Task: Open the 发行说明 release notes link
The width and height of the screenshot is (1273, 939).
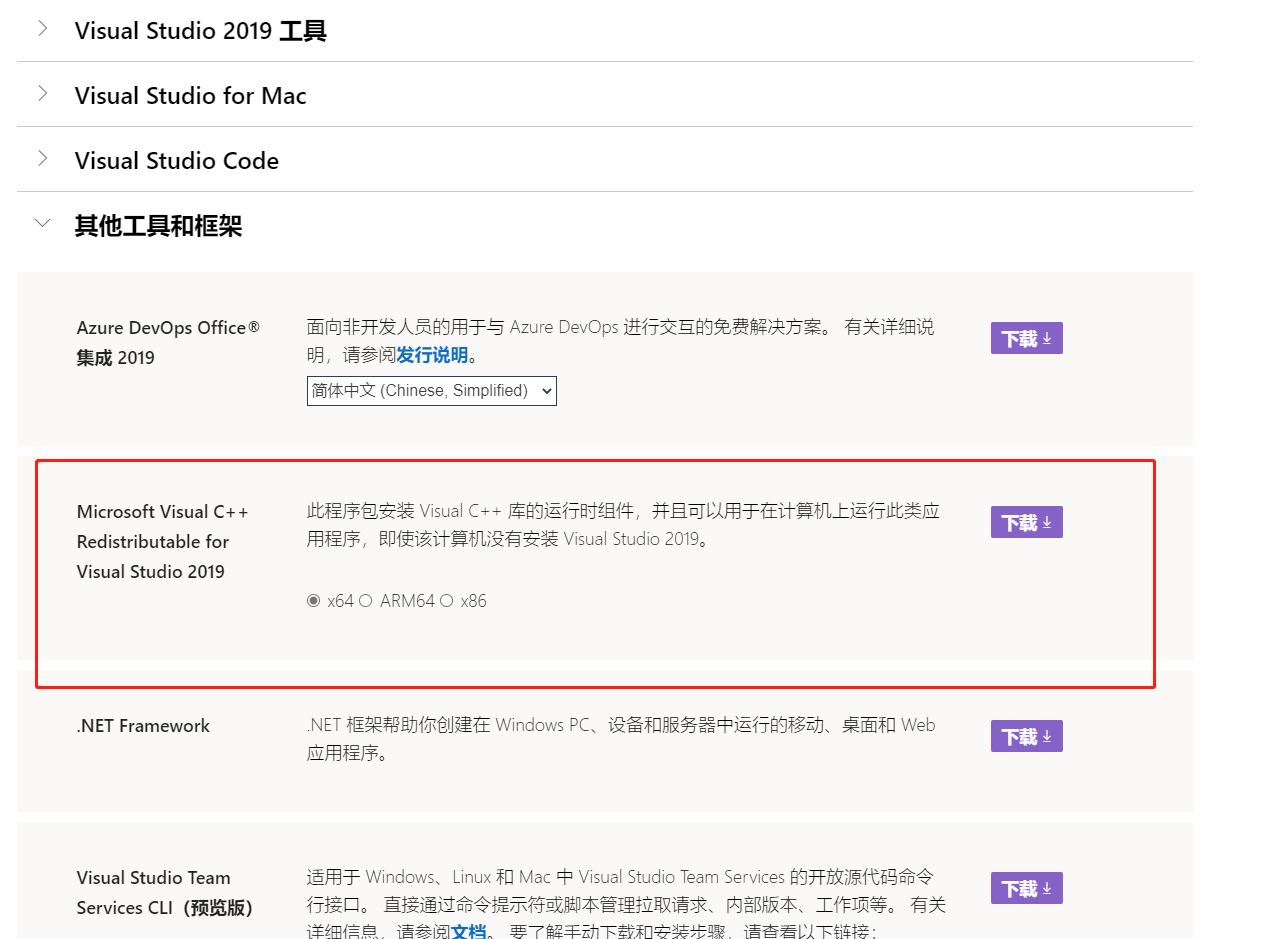Action: point(432,356)
